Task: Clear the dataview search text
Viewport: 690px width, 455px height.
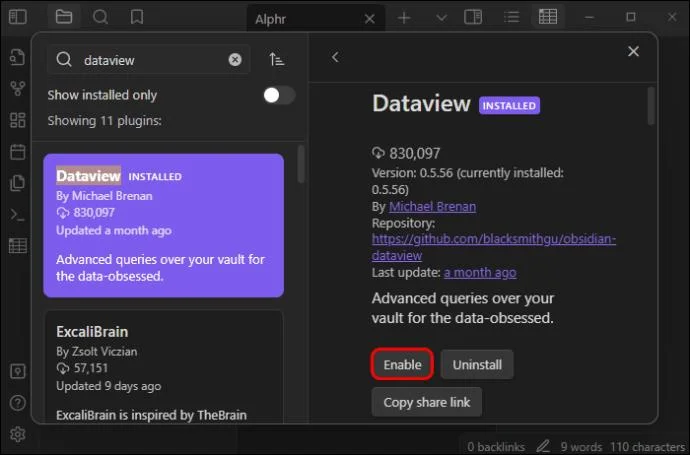Action: click(x=235, y=59)
